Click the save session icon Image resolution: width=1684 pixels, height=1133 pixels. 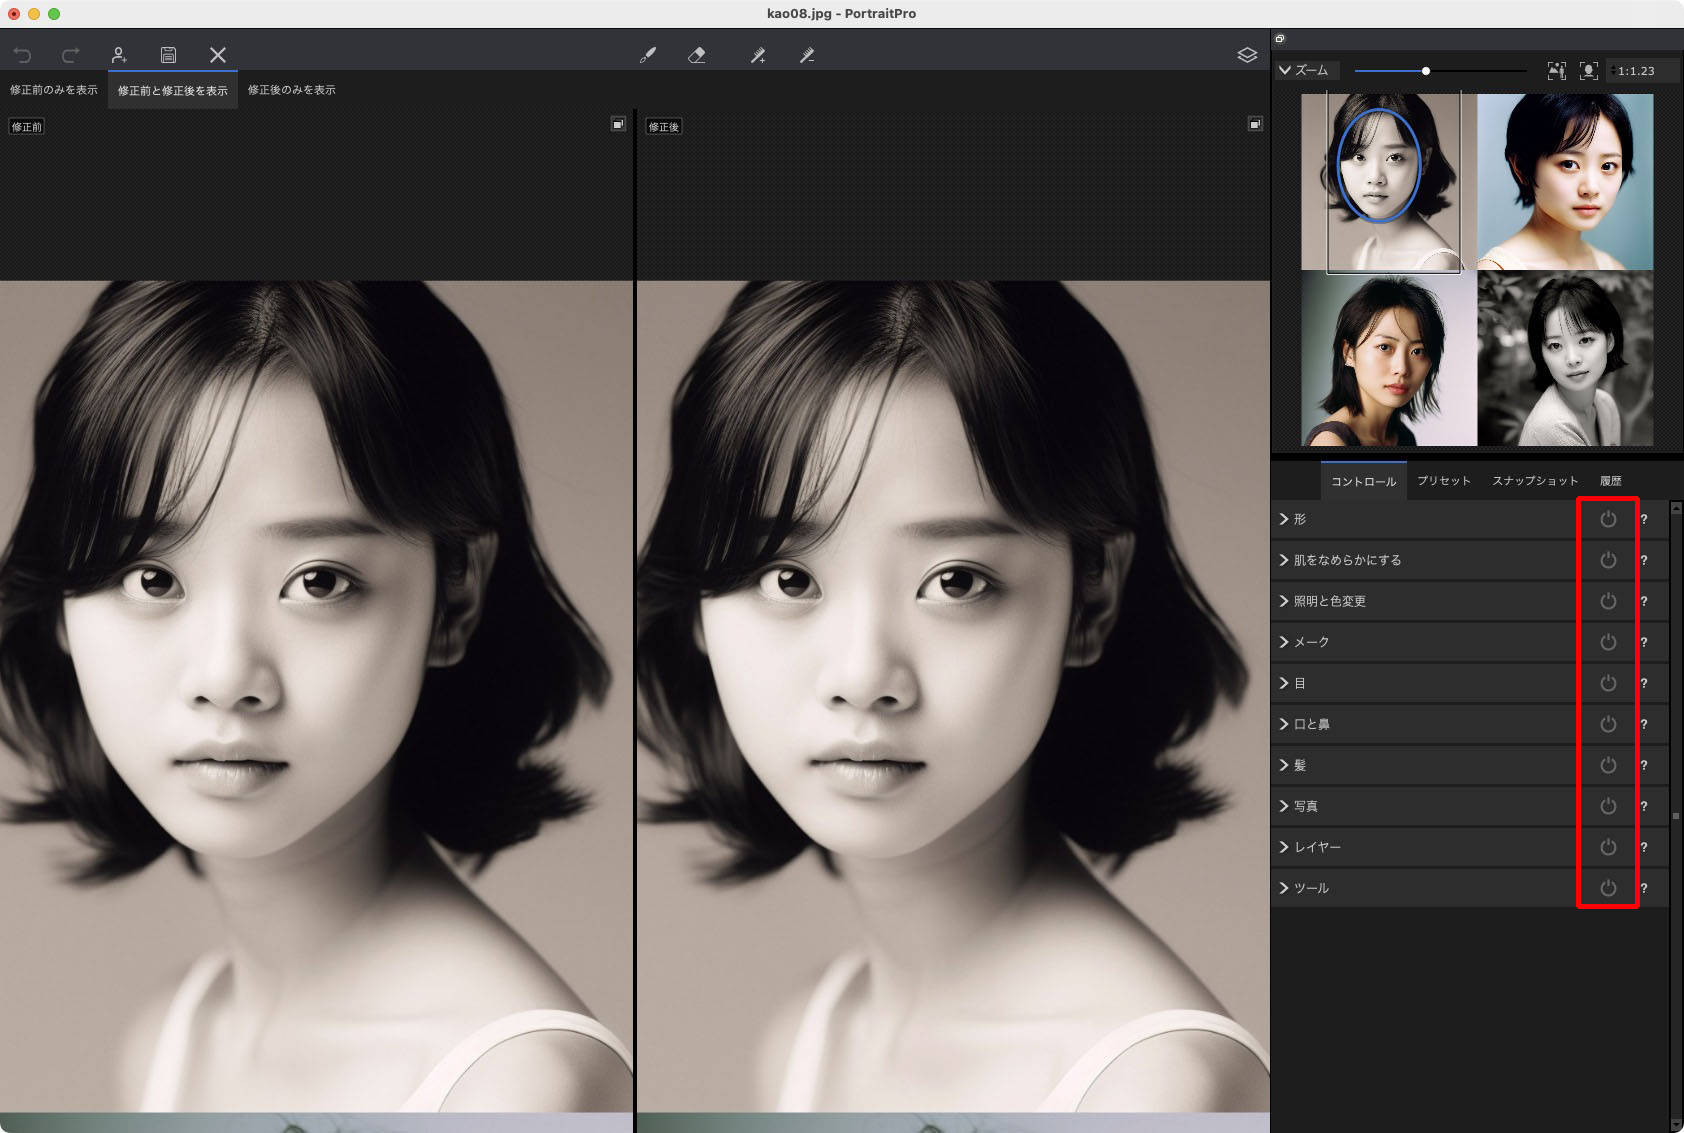pyautogui.click(x=168, y=55)
